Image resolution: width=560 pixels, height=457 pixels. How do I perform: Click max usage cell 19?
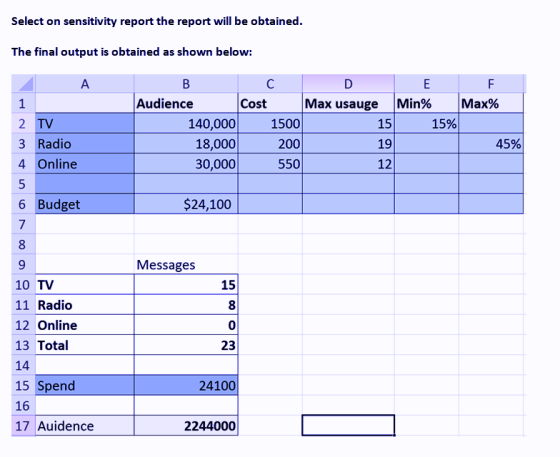point(348,144)
